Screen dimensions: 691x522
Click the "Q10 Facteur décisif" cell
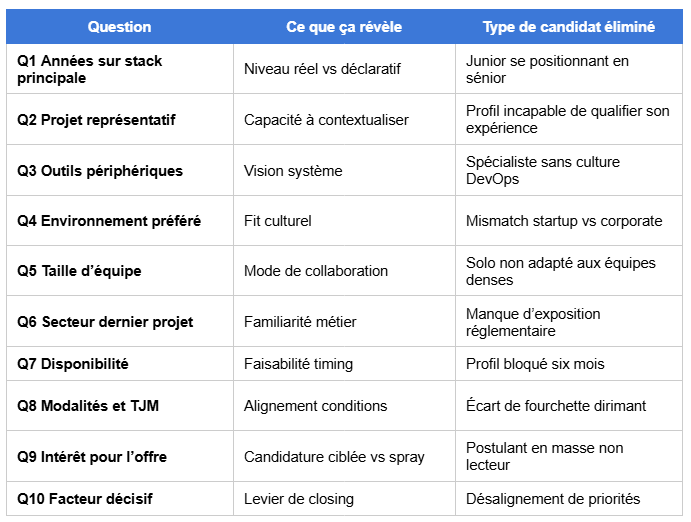pyautogui.click(x=119, y=499)
